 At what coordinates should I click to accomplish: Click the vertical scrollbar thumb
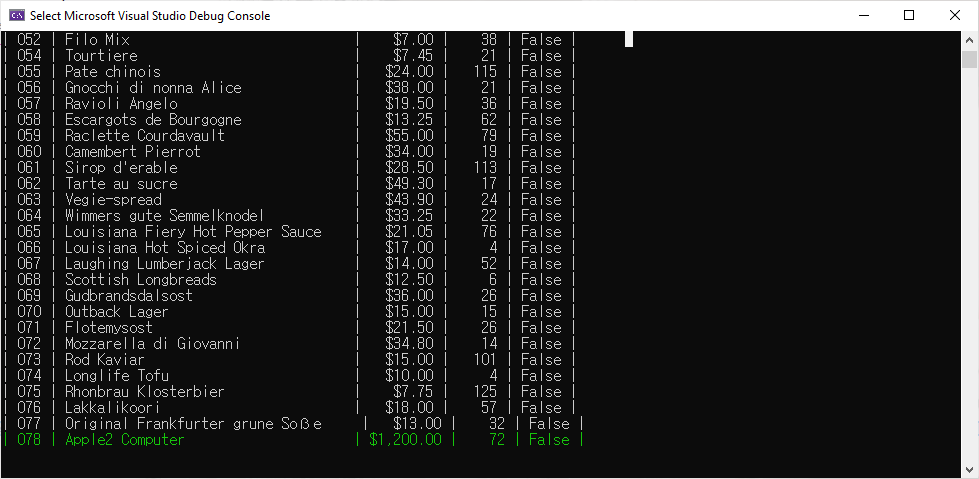pyautogui.click(x=969, y=60)
